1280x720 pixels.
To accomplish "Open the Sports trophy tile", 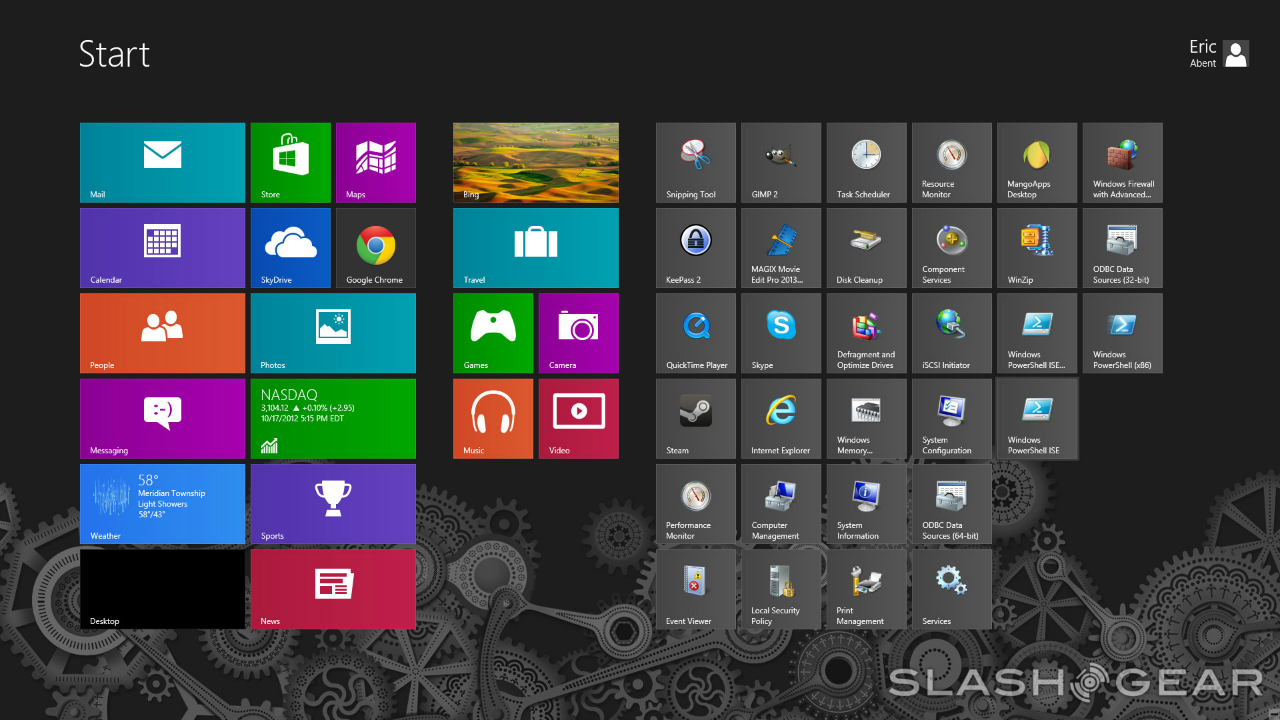I will tap(333, 504).
